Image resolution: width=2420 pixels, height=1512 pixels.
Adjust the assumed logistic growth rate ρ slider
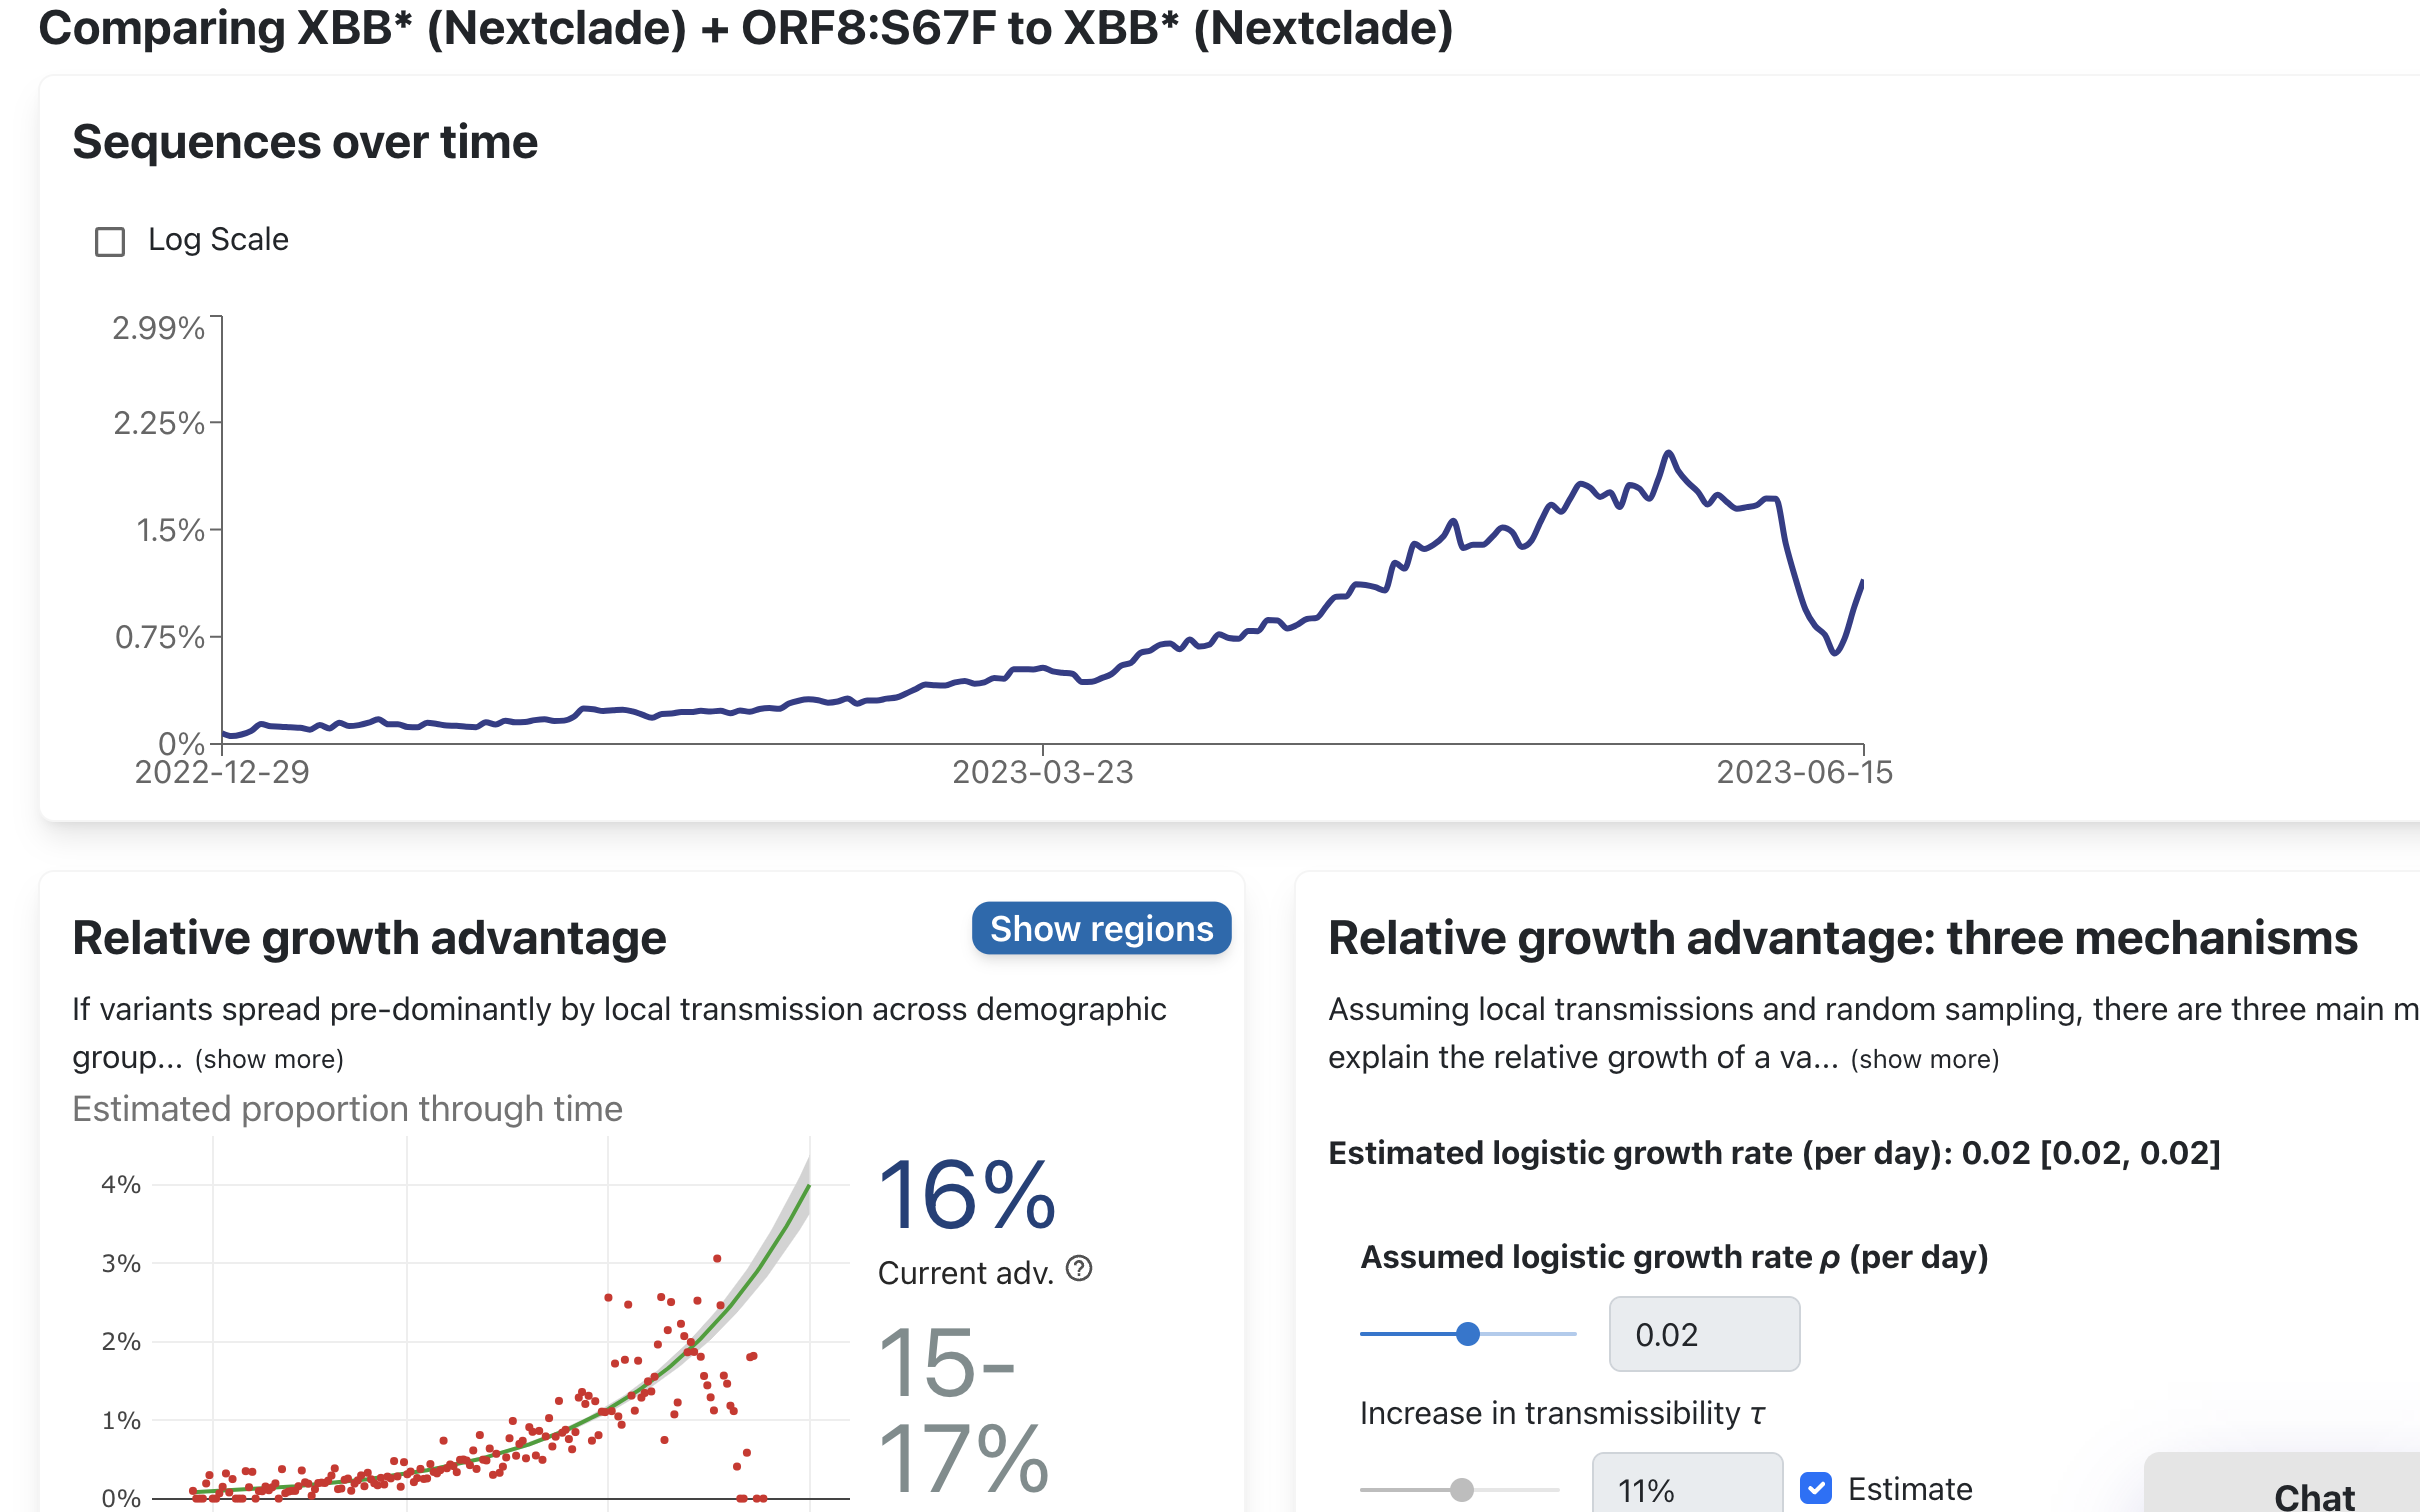pyautogui.click(x=1468, y=1333)
